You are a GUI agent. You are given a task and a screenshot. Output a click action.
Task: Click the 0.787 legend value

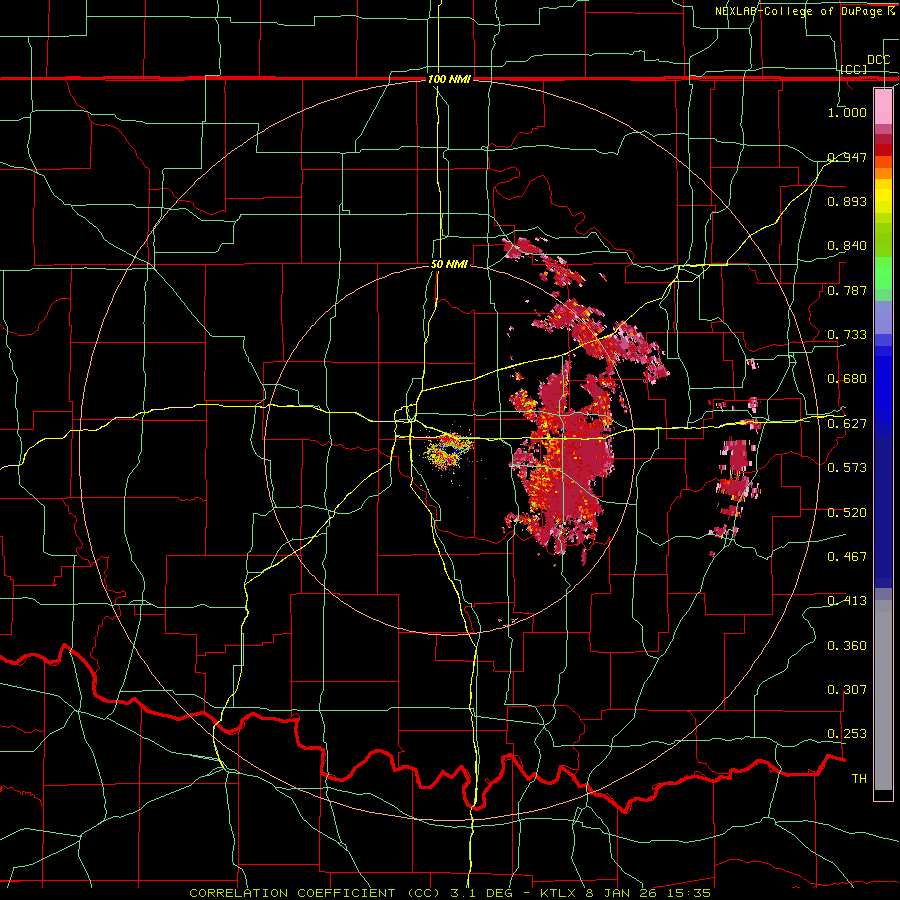pos(847,290)
